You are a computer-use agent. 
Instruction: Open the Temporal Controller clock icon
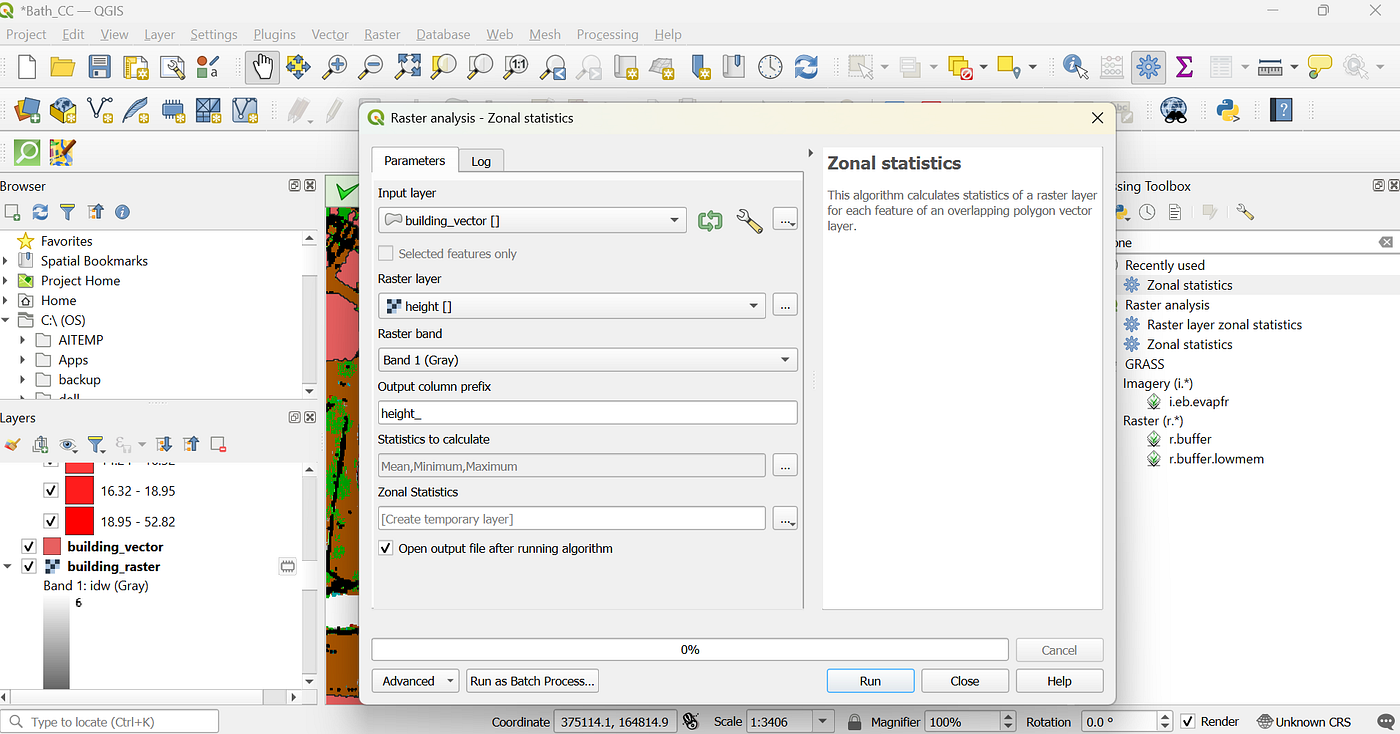770,67
